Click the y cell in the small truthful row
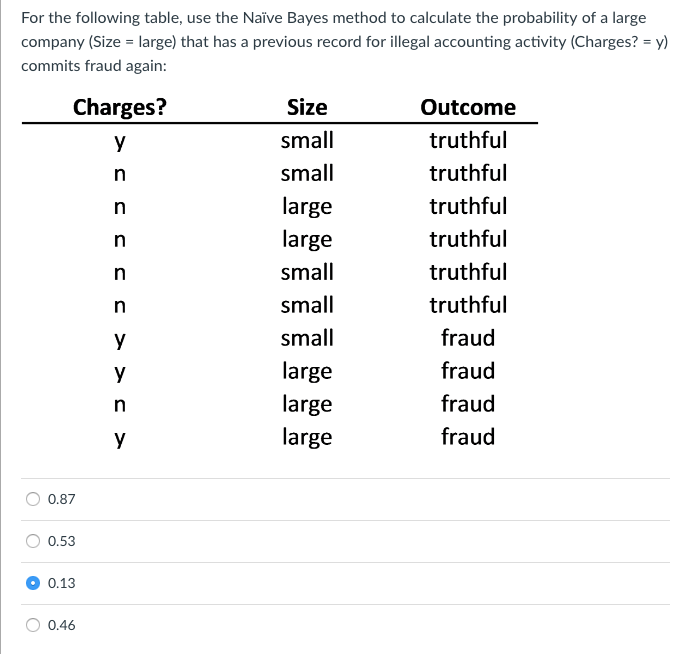Image resolution: width=689 pixels, height=654 pixels. pos(120,142)
